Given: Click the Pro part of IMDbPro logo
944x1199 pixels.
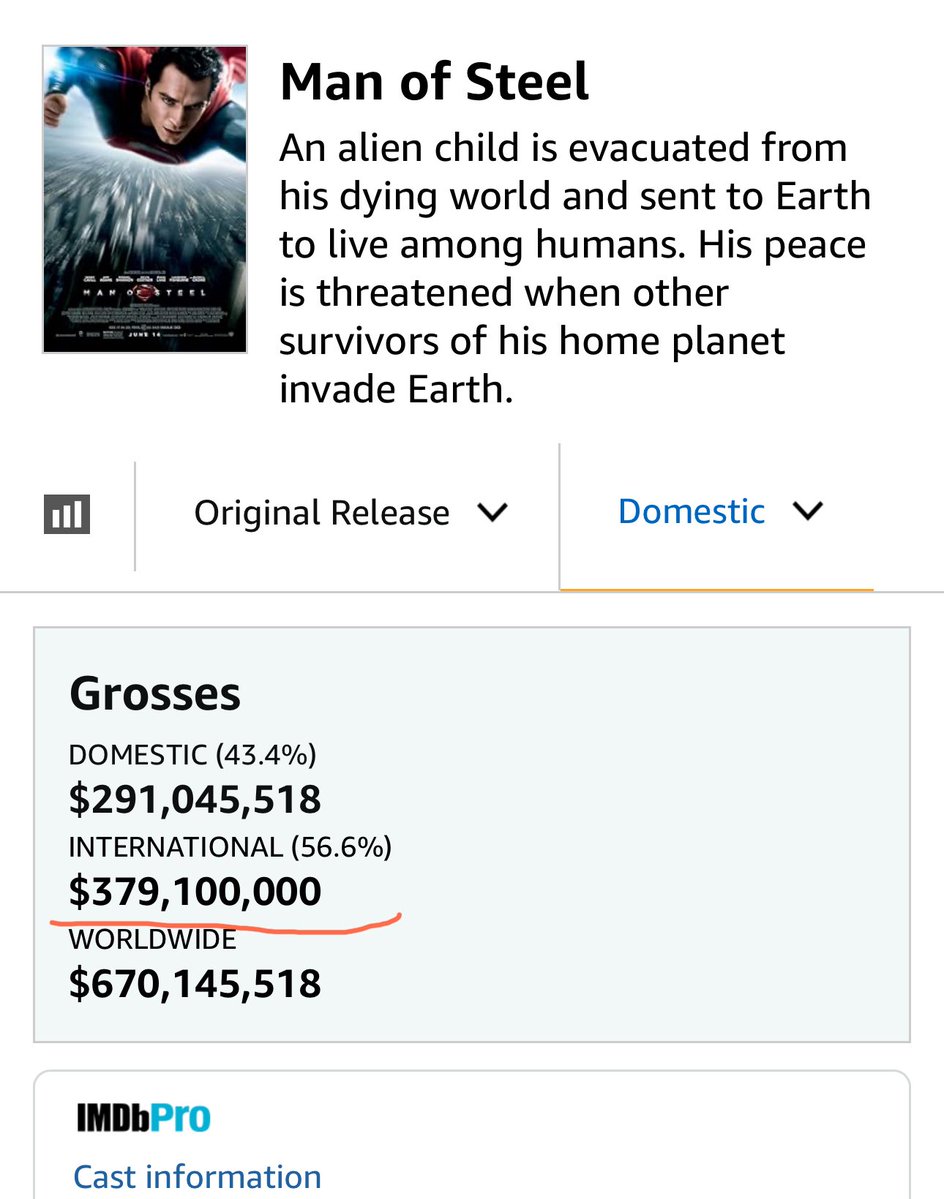Looking at the screenshot, I should coord(180,1118).
